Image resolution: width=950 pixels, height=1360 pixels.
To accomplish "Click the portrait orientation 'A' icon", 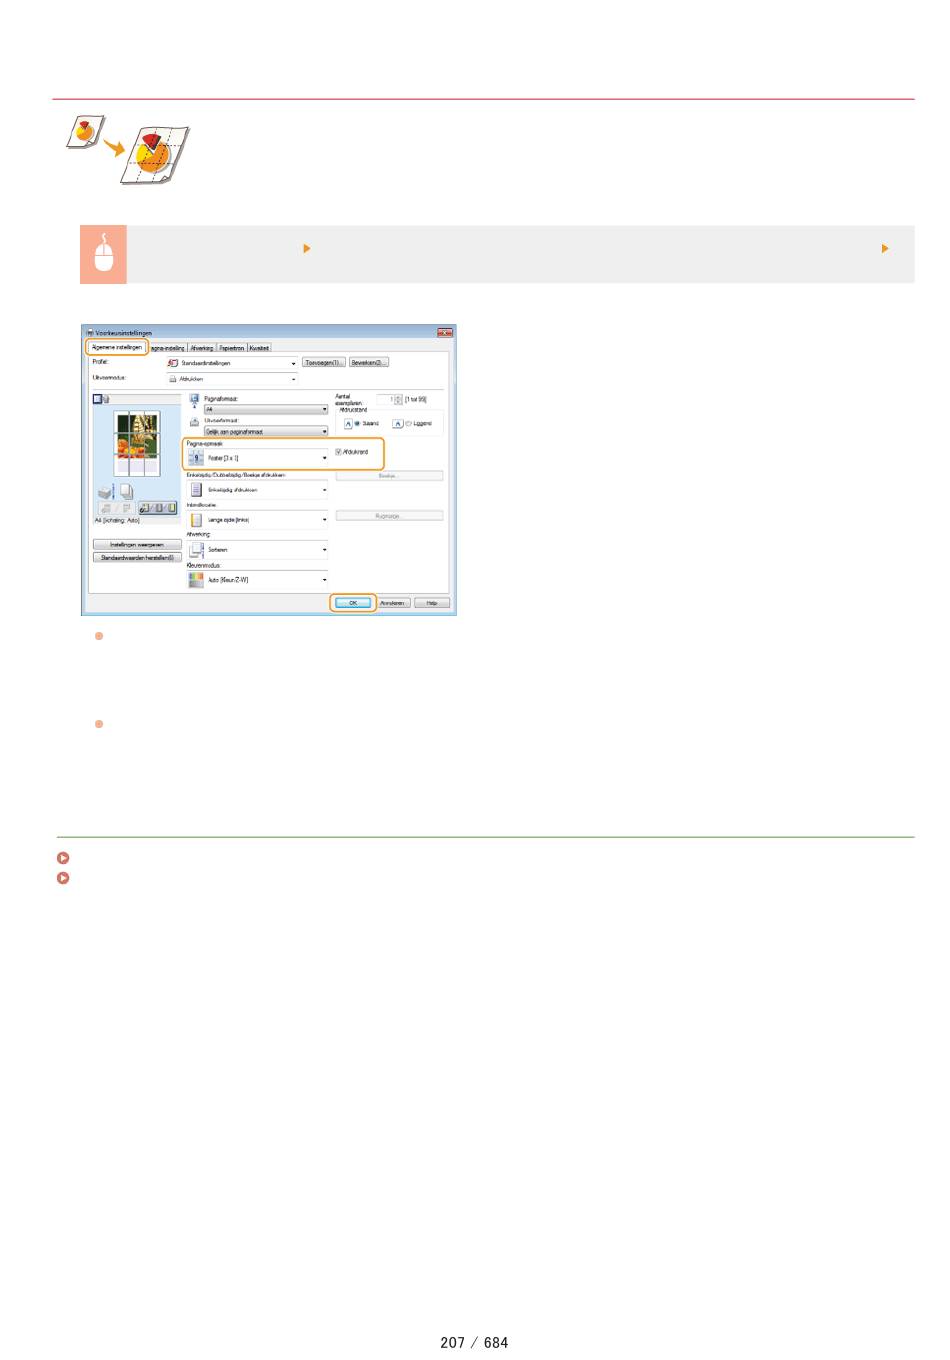I will [348, 424].
